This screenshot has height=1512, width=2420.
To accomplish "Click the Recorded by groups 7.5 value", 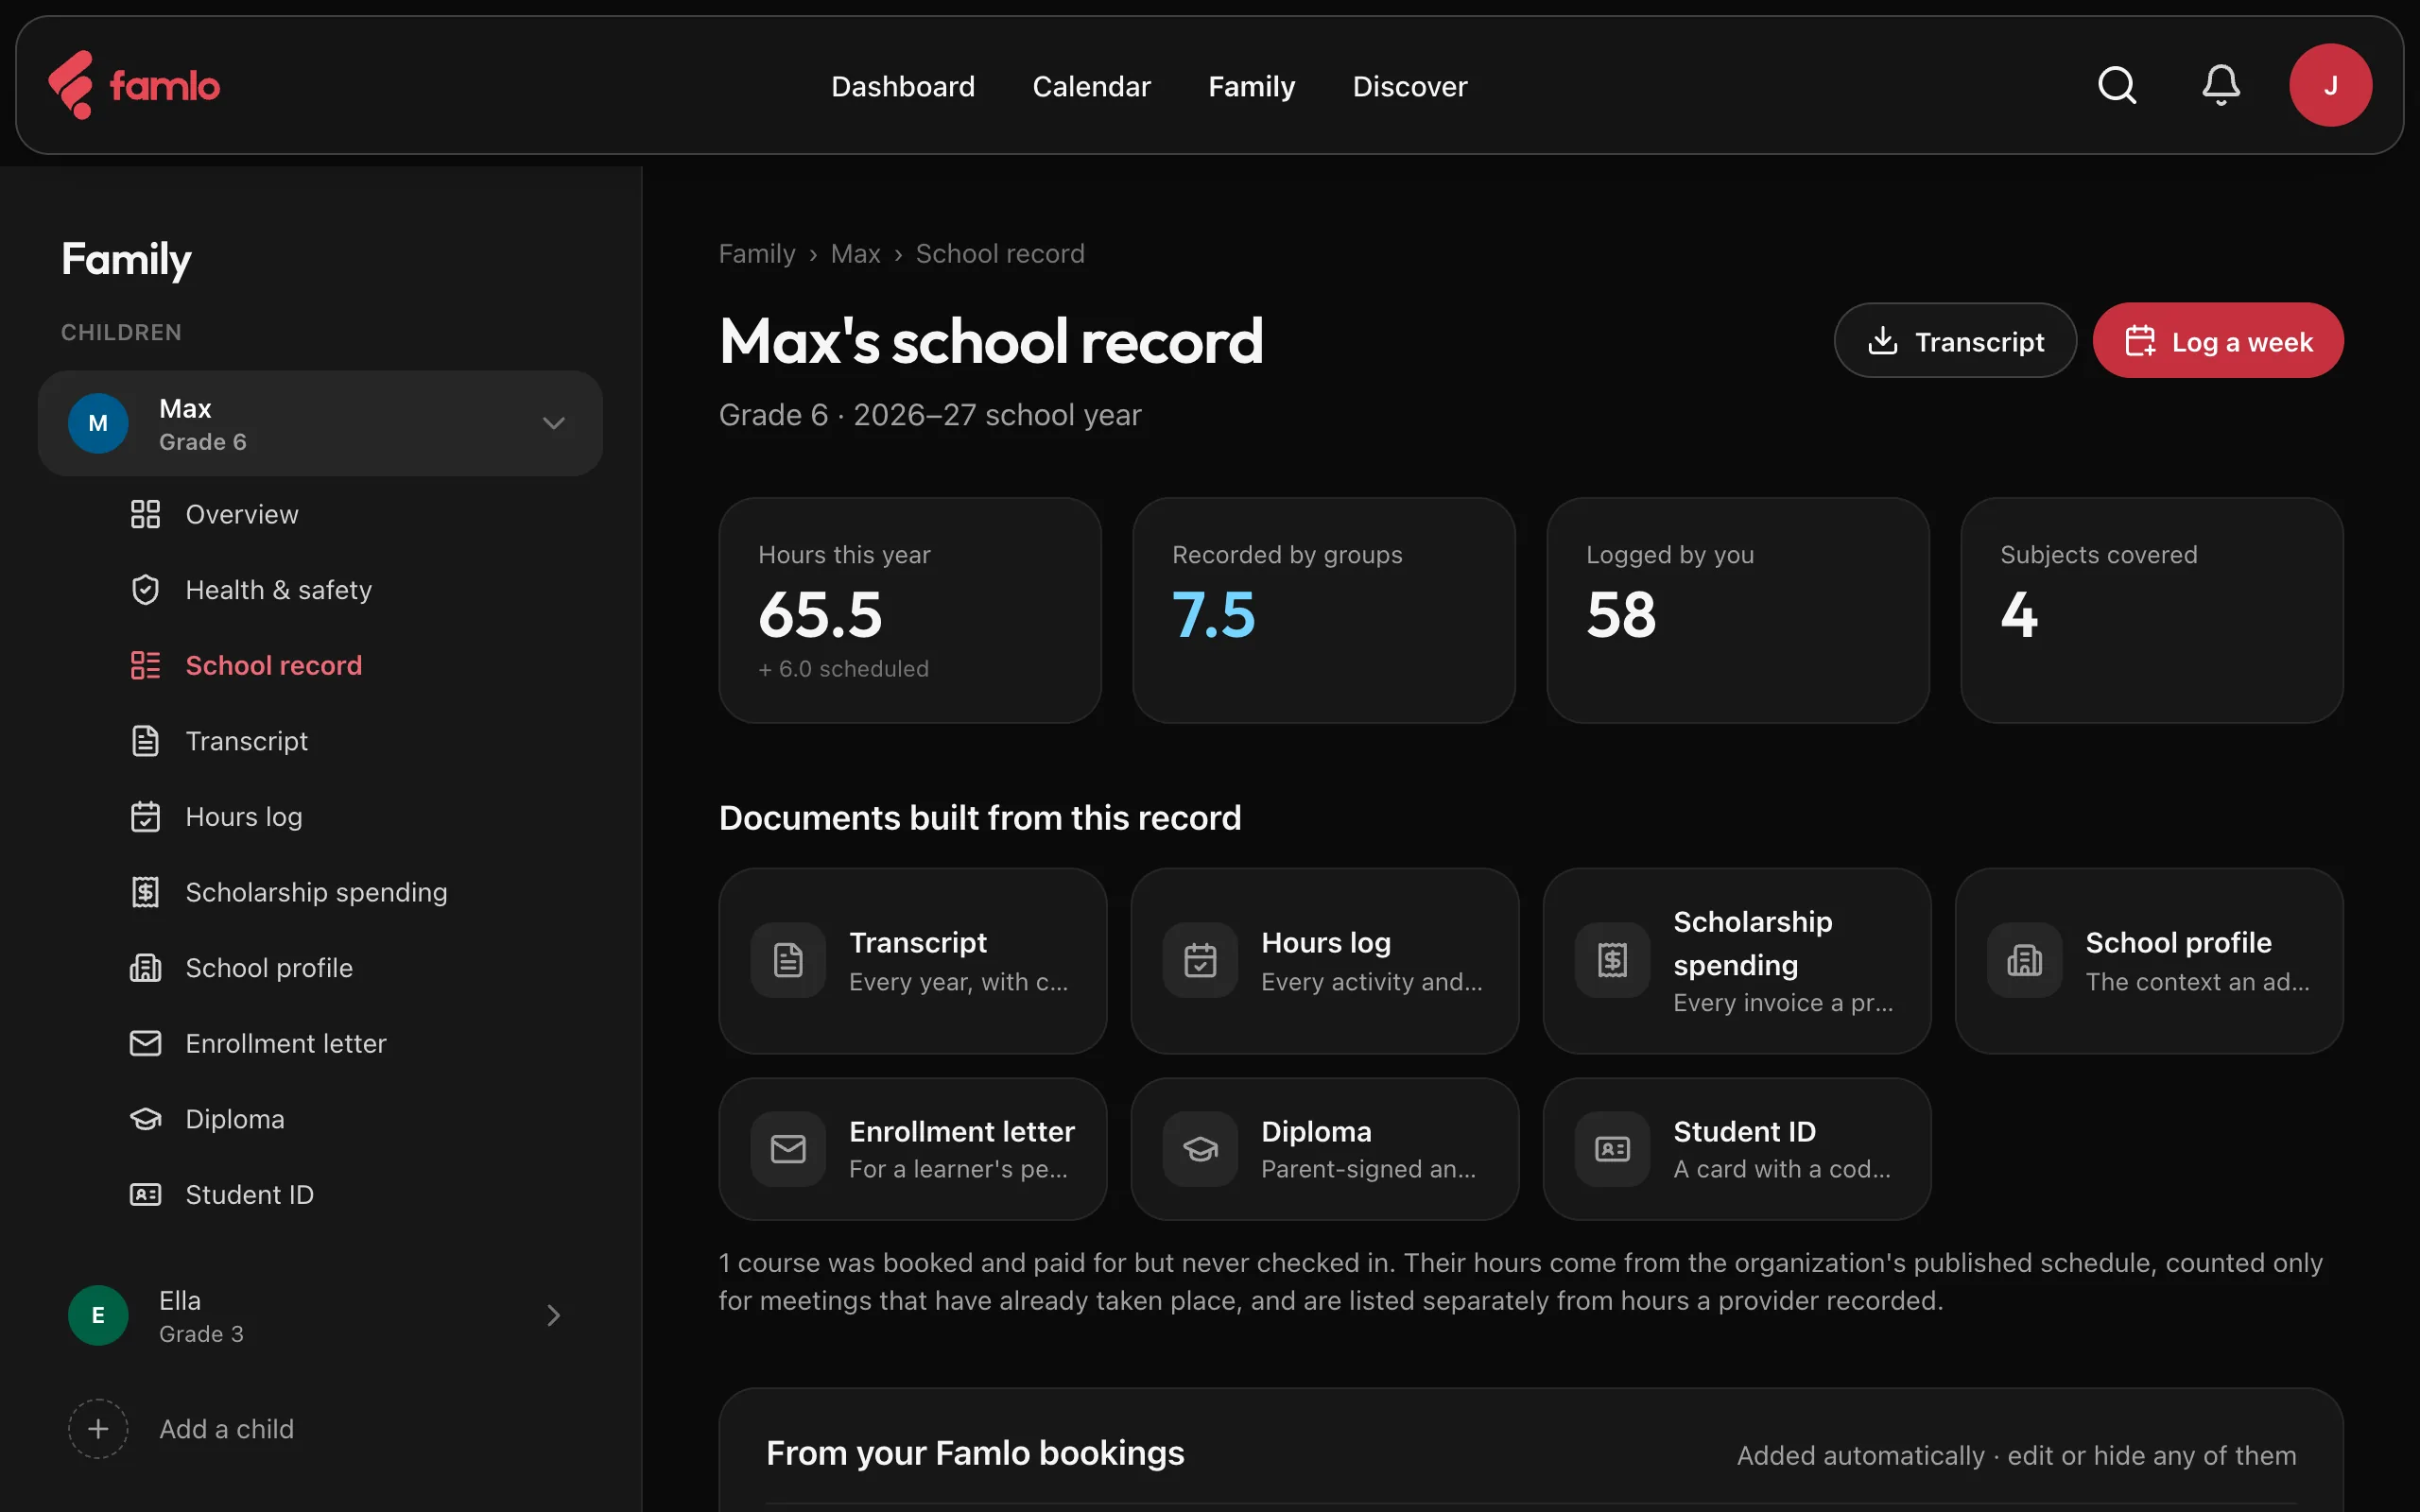I will coord(1213,614).
